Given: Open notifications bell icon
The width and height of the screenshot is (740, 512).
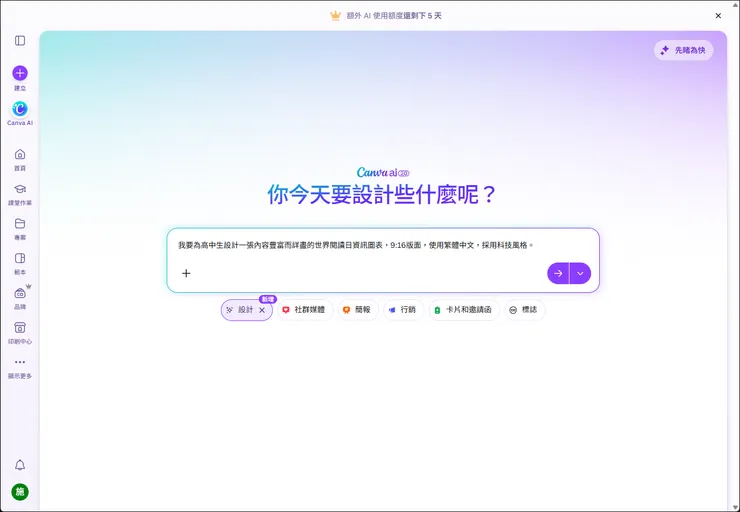Looking at the screenshot, I should pyautogui.click(x=20, y=465).
